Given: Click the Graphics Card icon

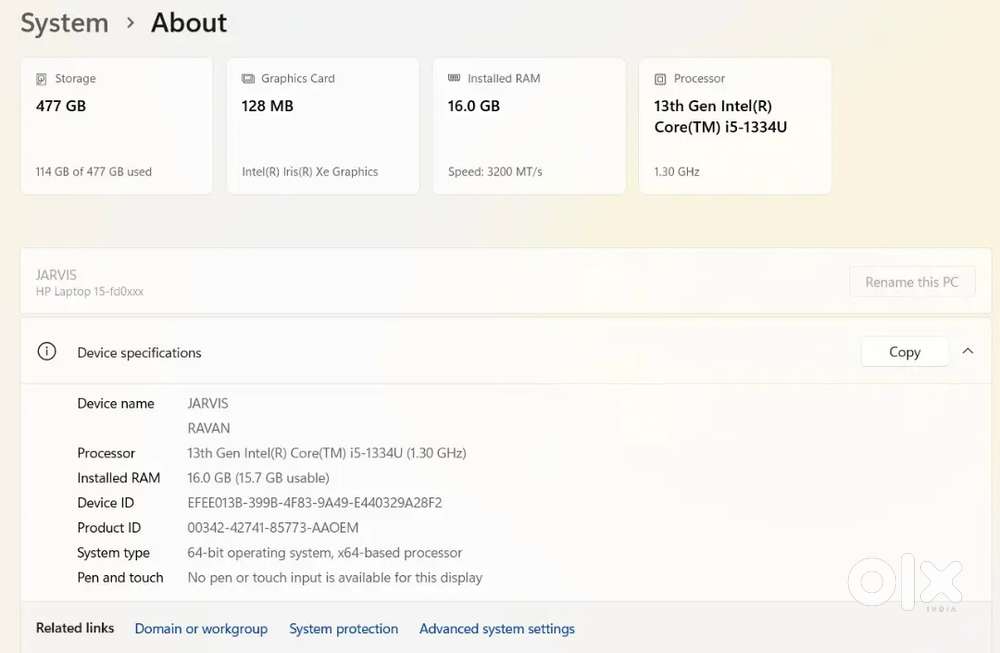Looking at the screenshot, I should (x=248, y=78).
